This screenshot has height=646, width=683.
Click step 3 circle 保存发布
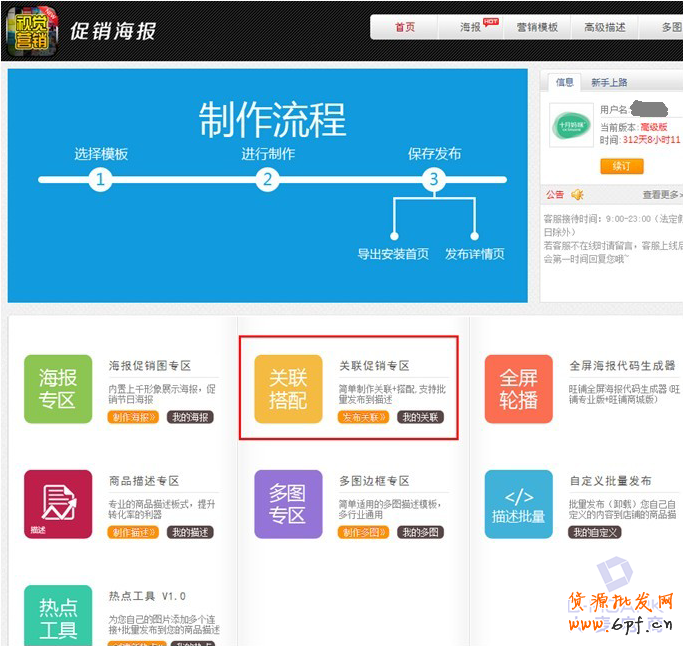(x=434, y=179)
